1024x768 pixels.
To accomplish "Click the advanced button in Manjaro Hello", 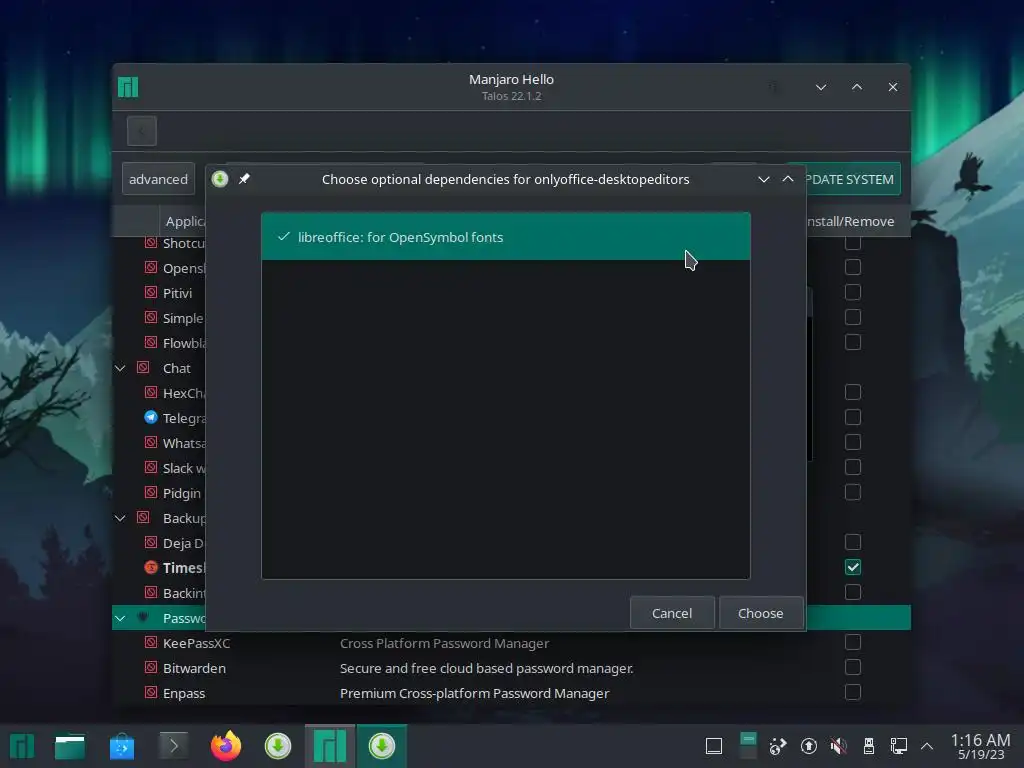I will click(x=158, y=179).
